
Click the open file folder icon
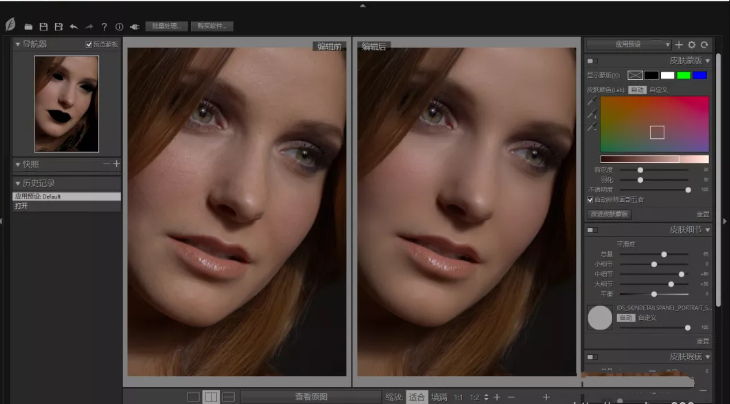click(28, 25)
